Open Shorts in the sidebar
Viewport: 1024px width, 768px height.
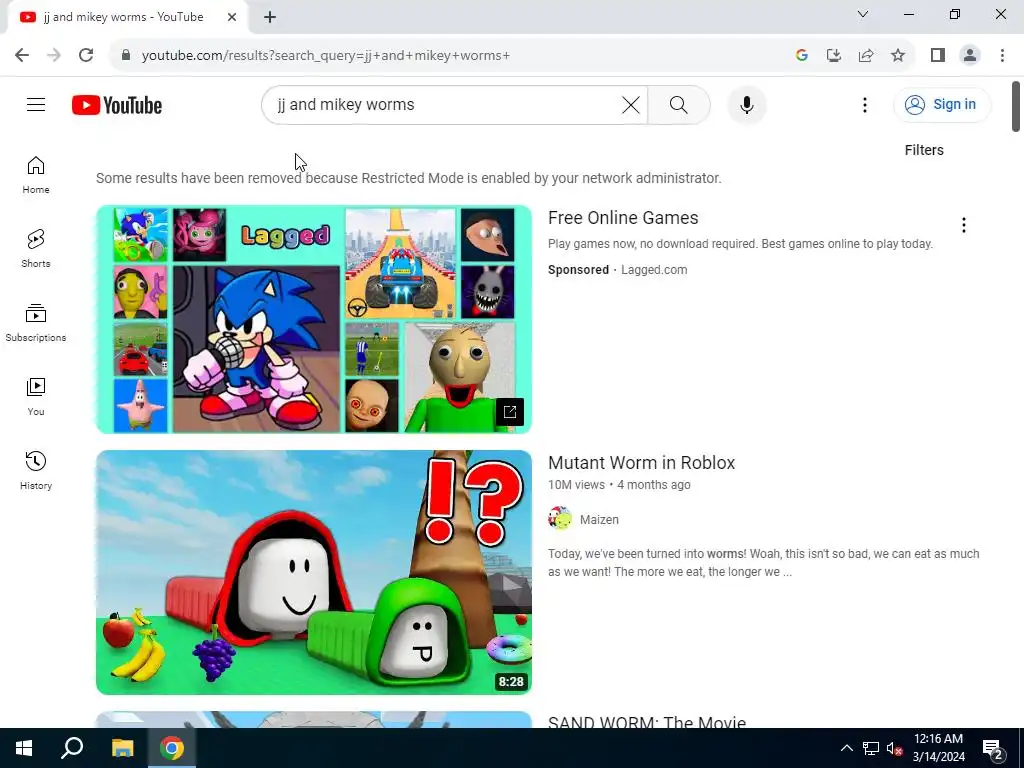click(36, 249)
